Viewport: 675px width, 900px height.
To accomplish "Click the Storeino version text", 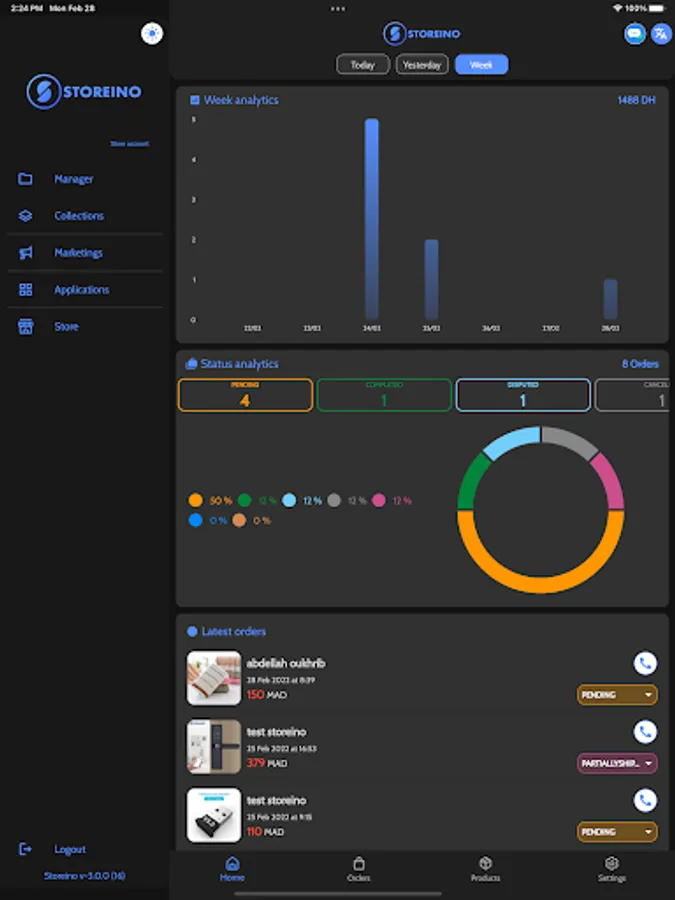I will tap(84, 876).
